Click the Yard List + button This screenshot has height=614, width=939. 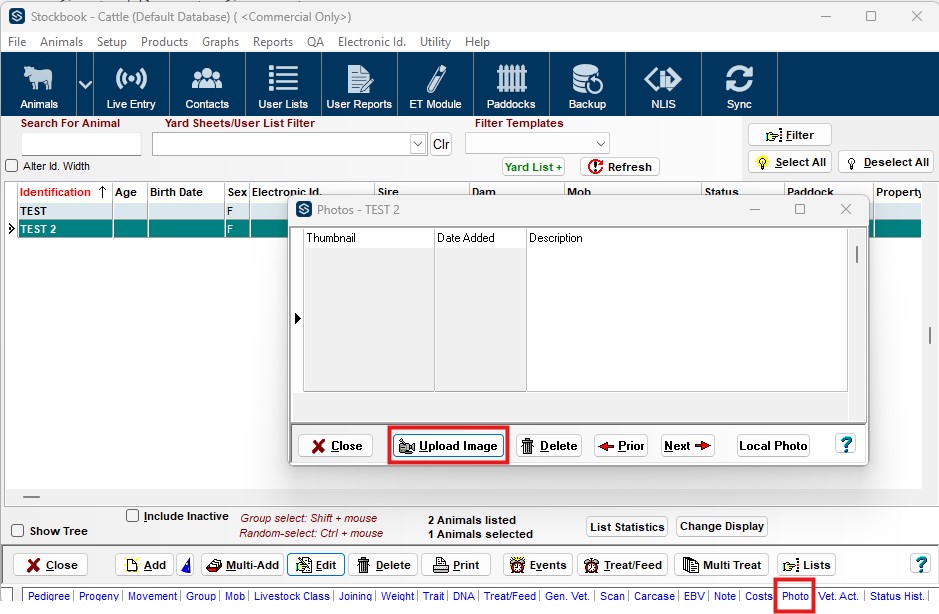[533, 167]
